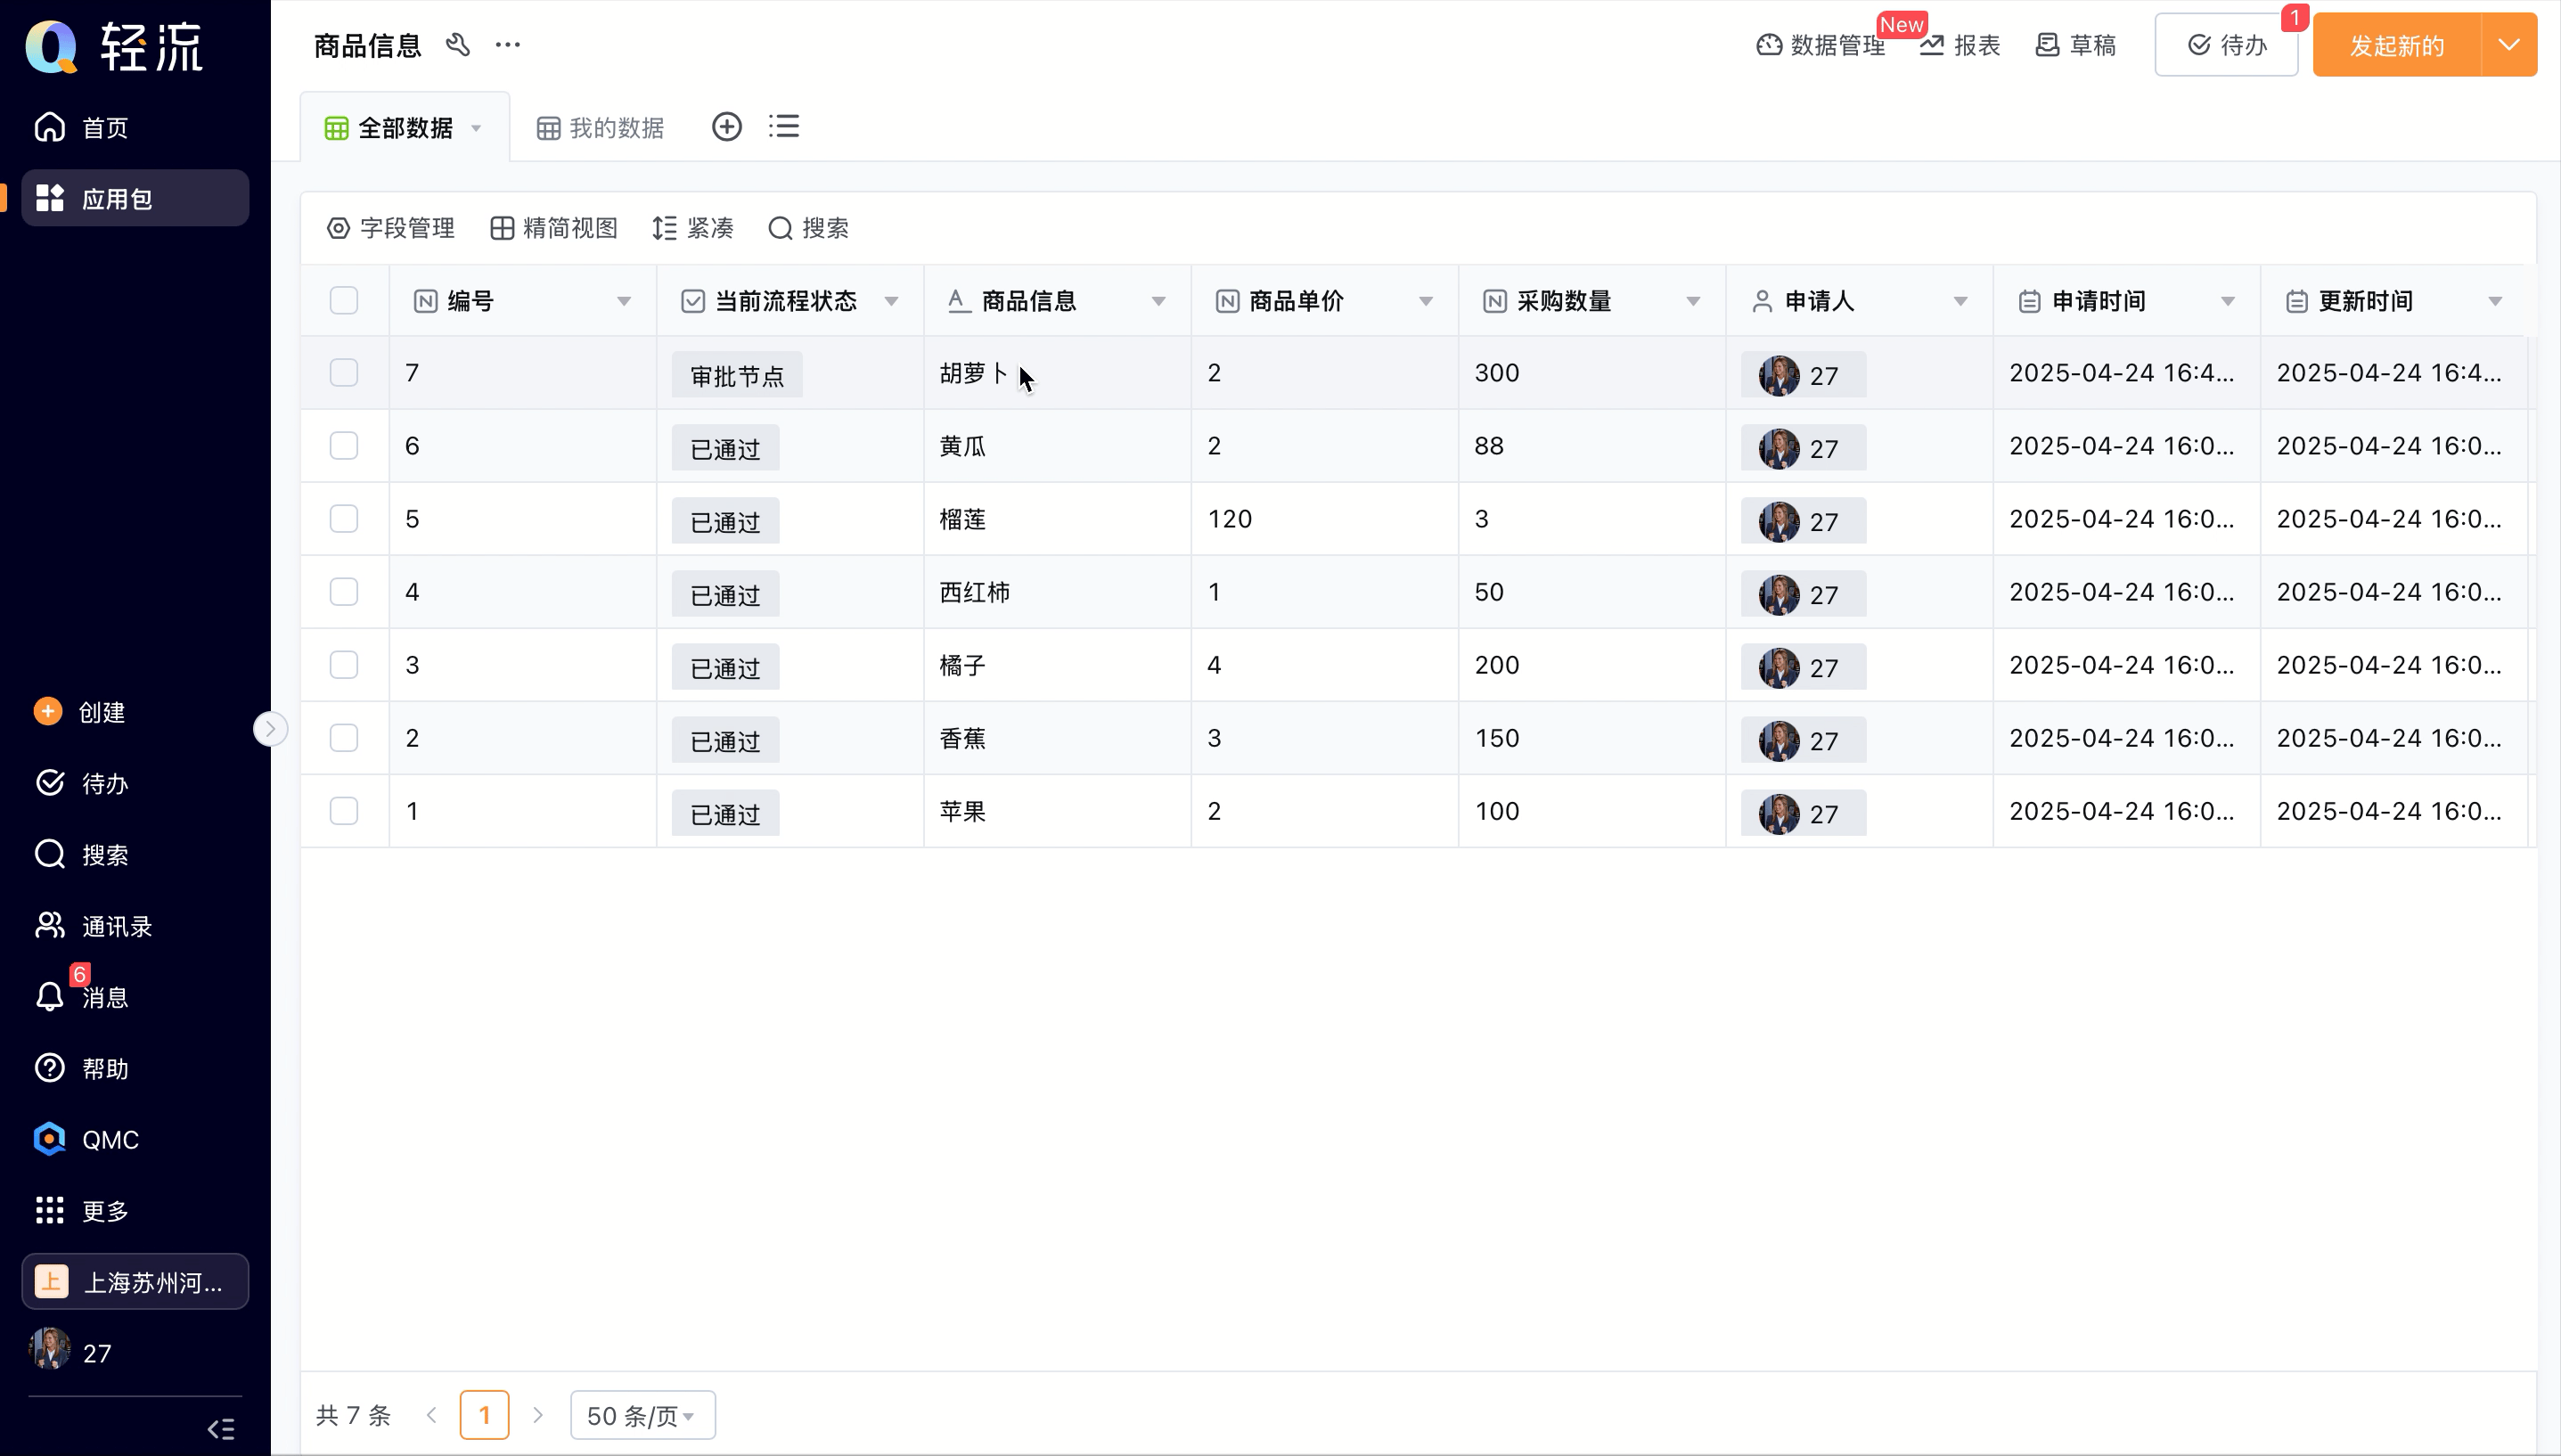This screenshot has height=1456, width=2561.
Task: Open 商品信息 column dropdown arrow
Action: (1158, 302)
